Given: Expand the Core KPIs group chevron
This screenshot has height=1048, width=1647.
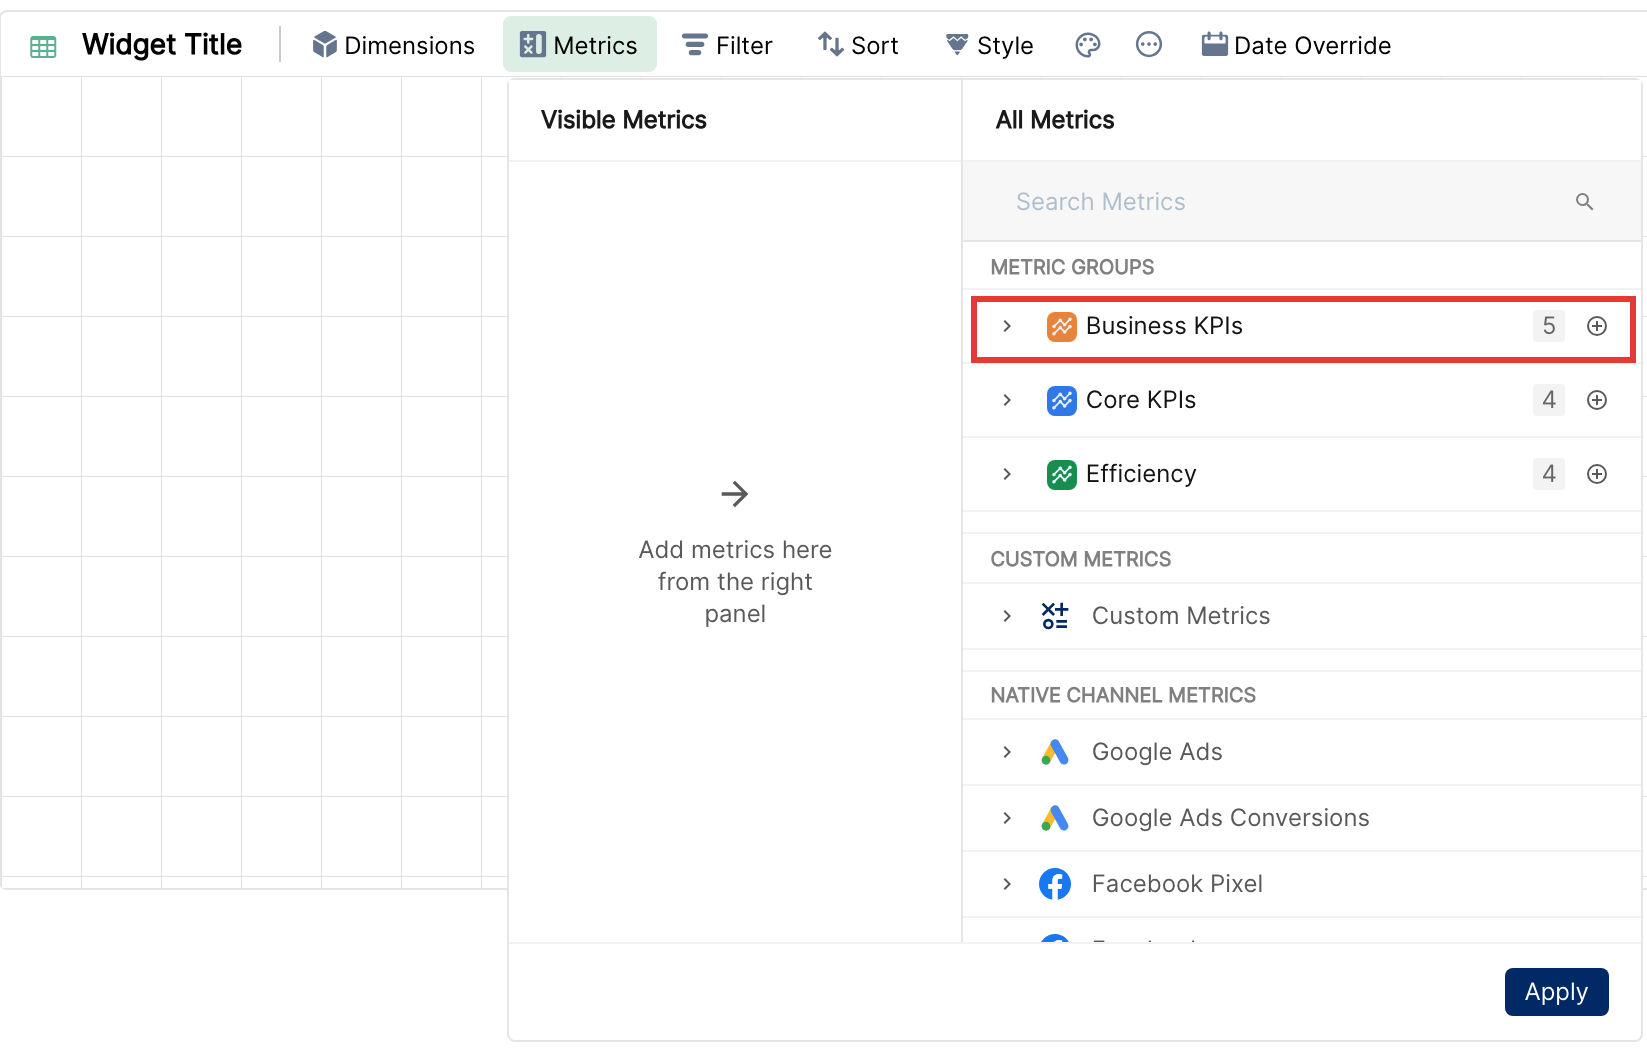Looking at the screenshot, I should click(x=1007, y=400).
